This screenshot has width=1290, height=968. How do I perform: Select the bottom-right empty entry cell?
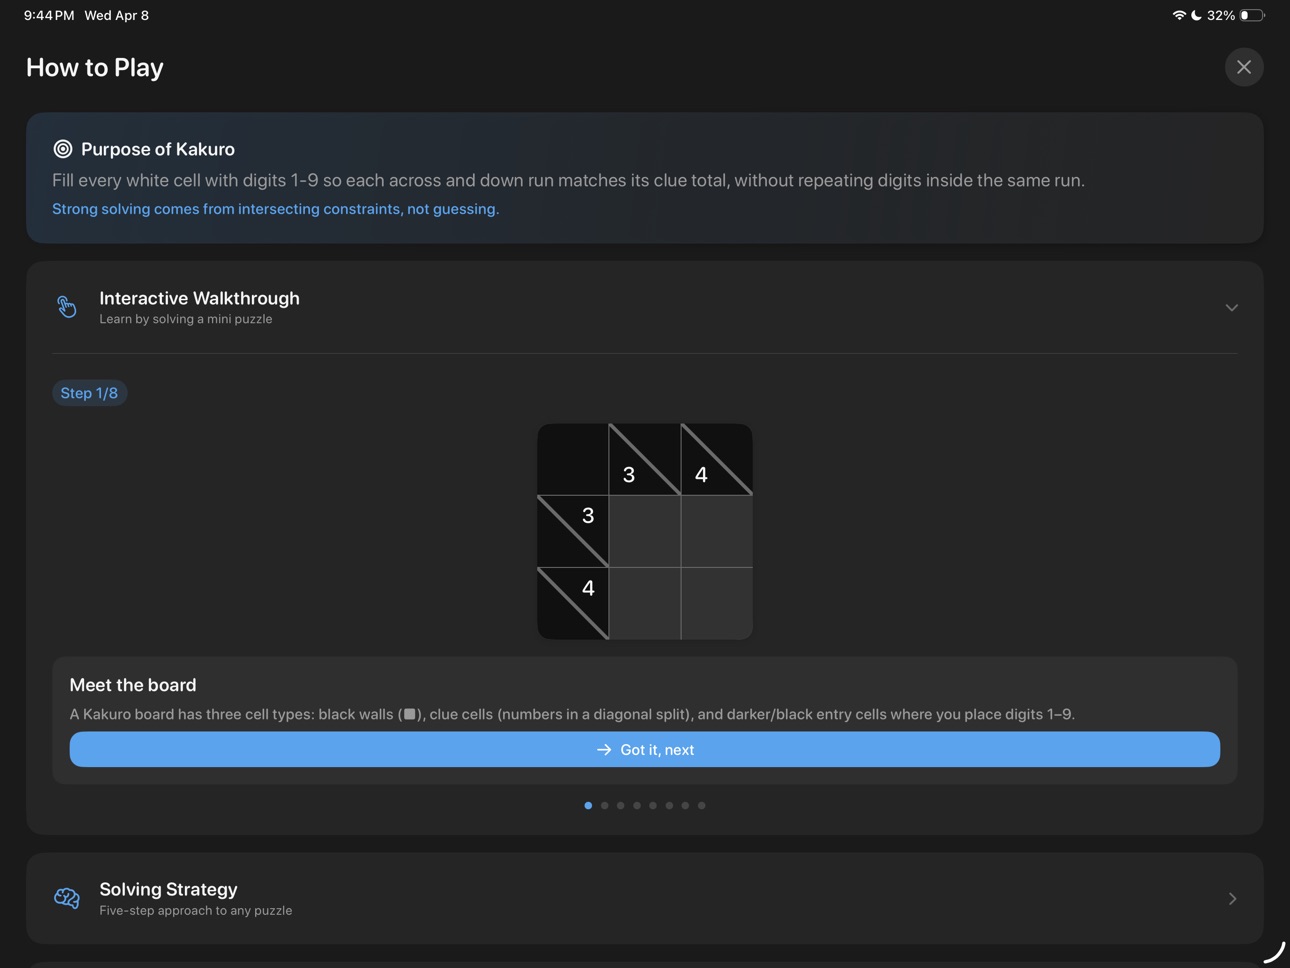717,603
